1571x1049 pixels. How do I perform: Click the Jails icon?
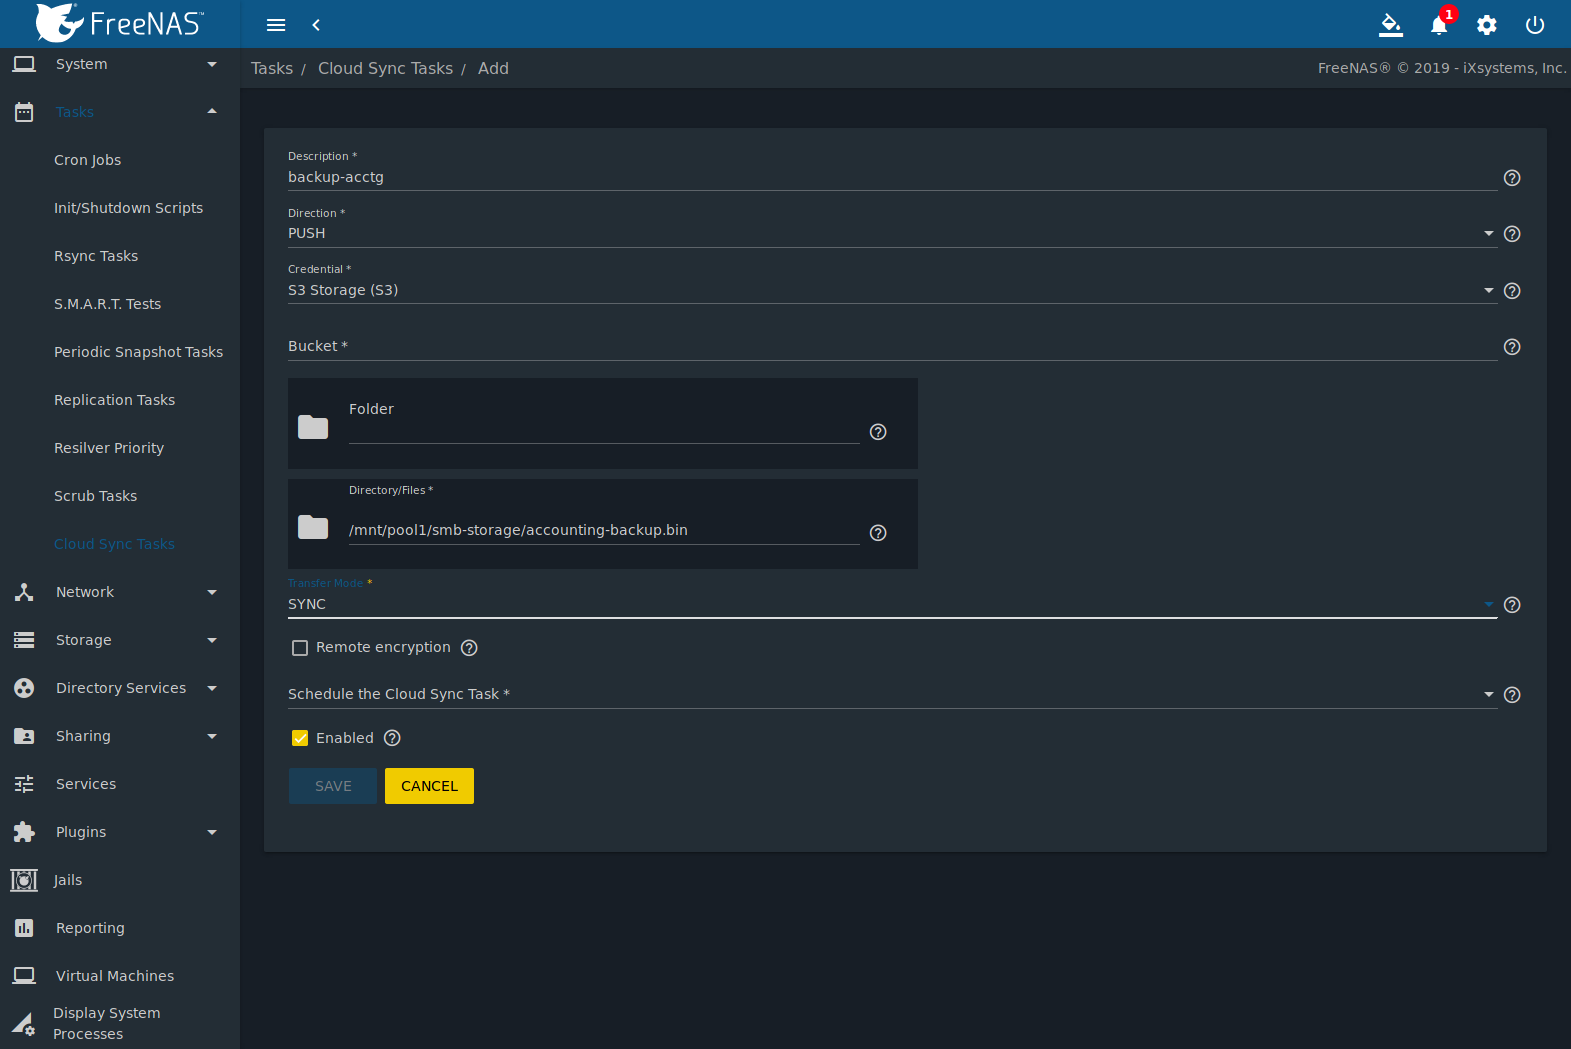[x=24, y=880]
